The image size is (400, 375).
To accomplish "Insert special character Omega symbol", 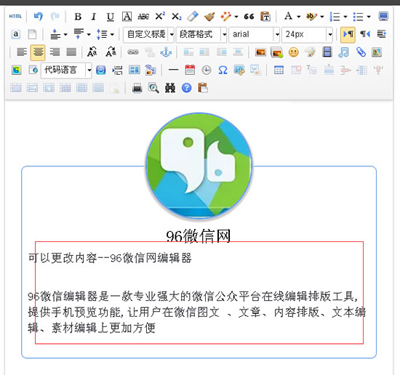I will [x=223, y=70].
